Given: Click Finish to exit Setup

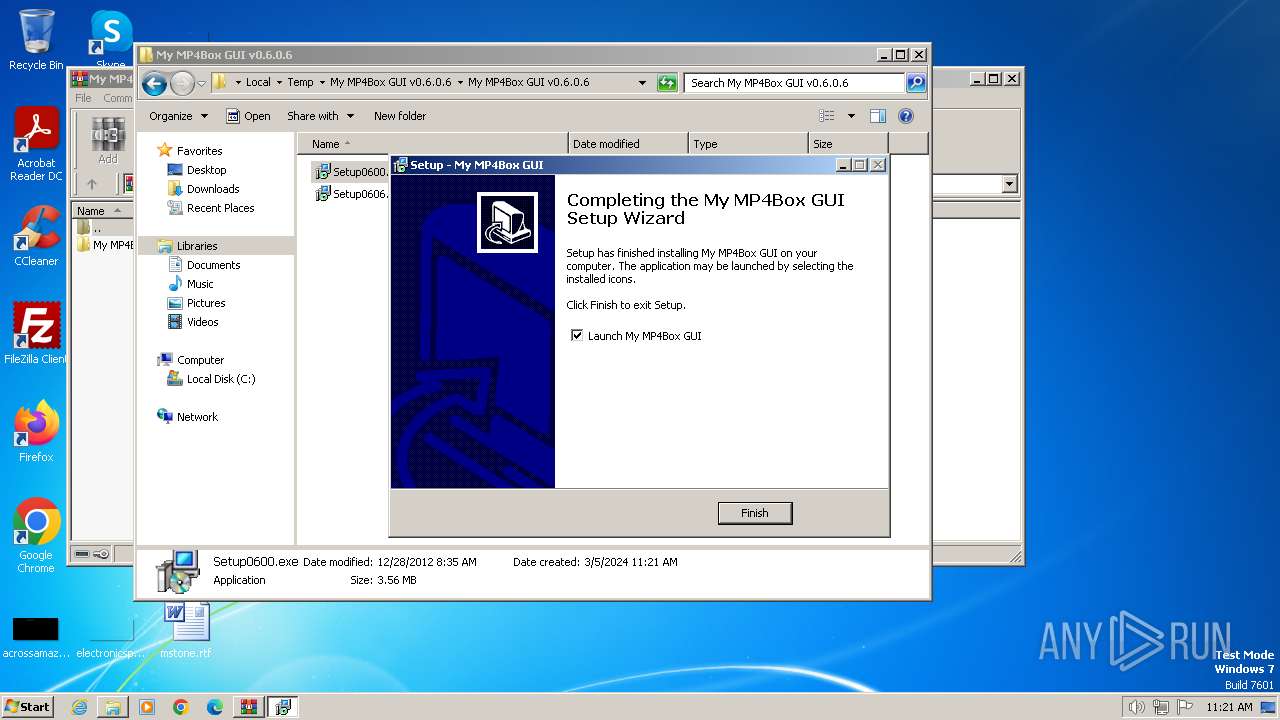Looking at the screenshot, I should coord(755,513).
